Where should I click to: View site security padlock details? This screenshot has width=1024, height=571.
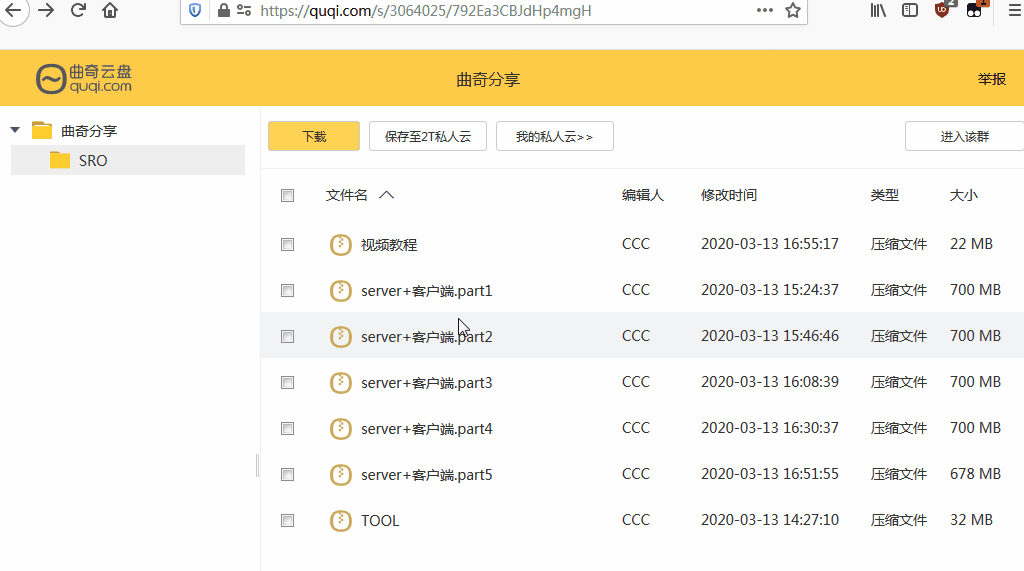click(x=223, y=10)
